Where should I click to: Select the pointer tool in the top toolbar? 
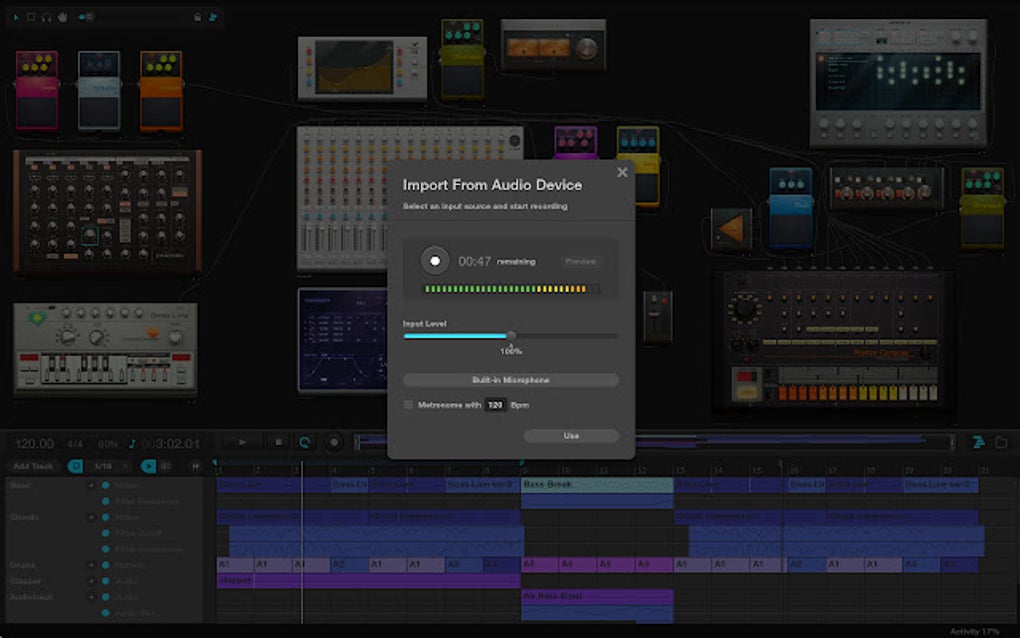point(17,17)
